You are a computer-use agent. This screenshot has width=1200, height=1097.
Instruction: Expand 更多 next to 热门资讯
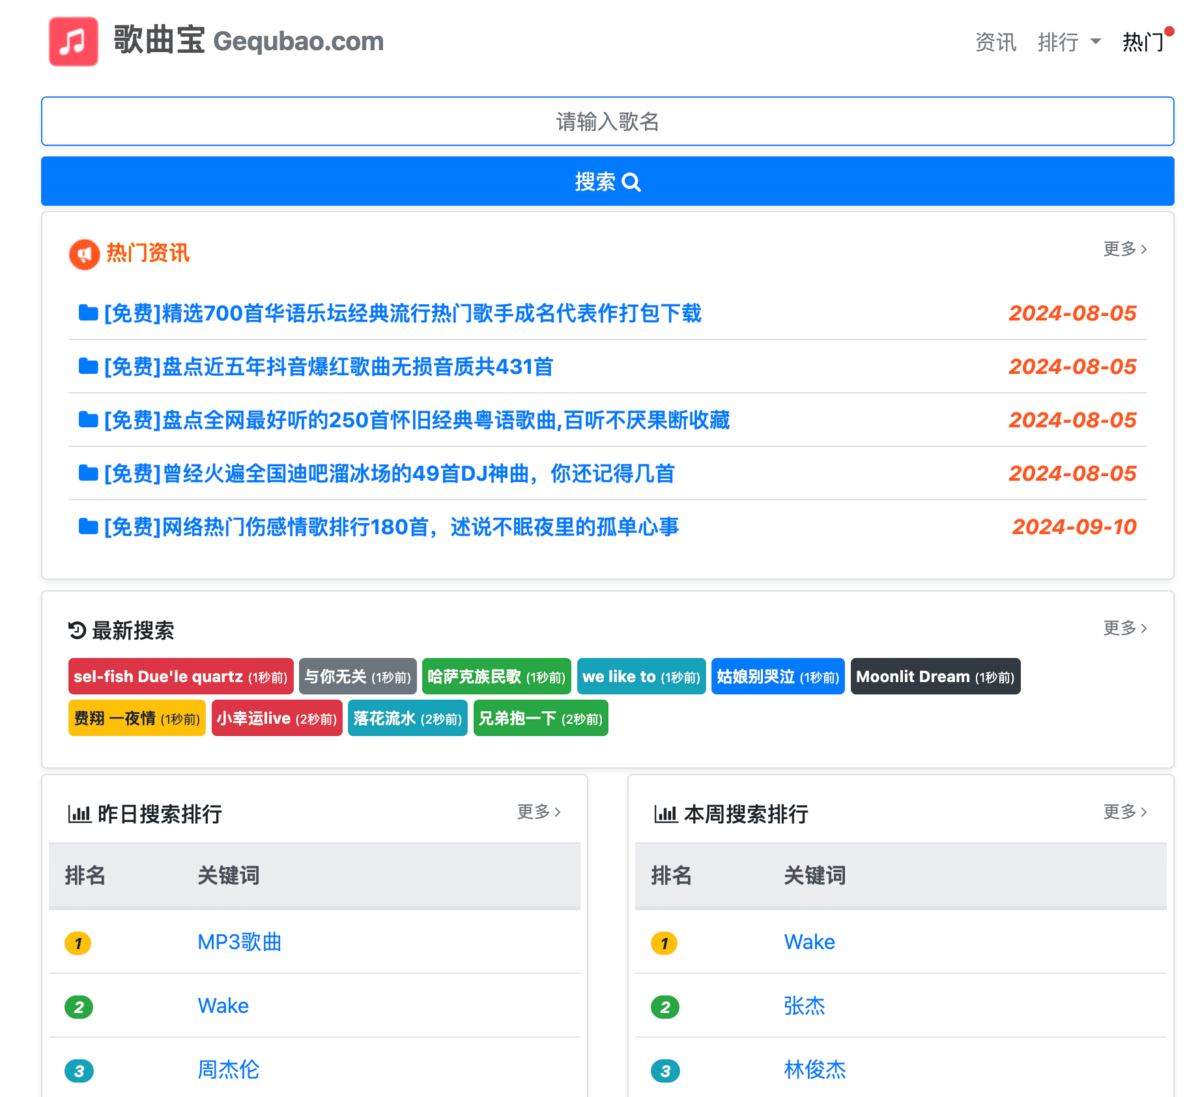(1122, 249)
